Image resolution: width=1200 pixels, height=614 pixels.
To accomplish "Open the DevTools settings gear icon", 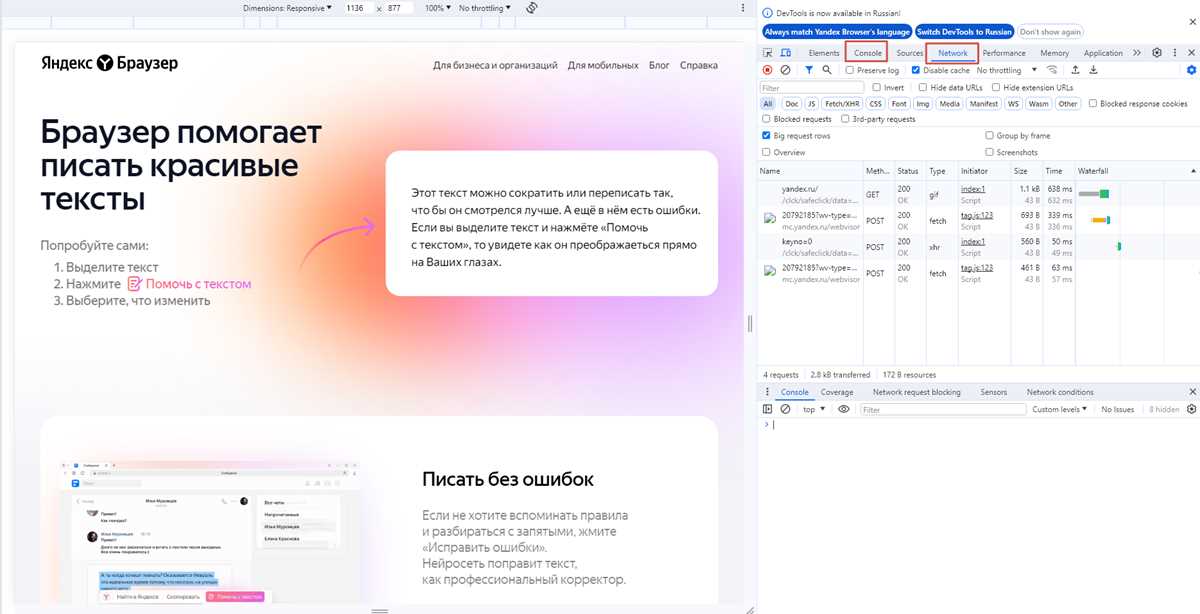I will click(1157, 53).
